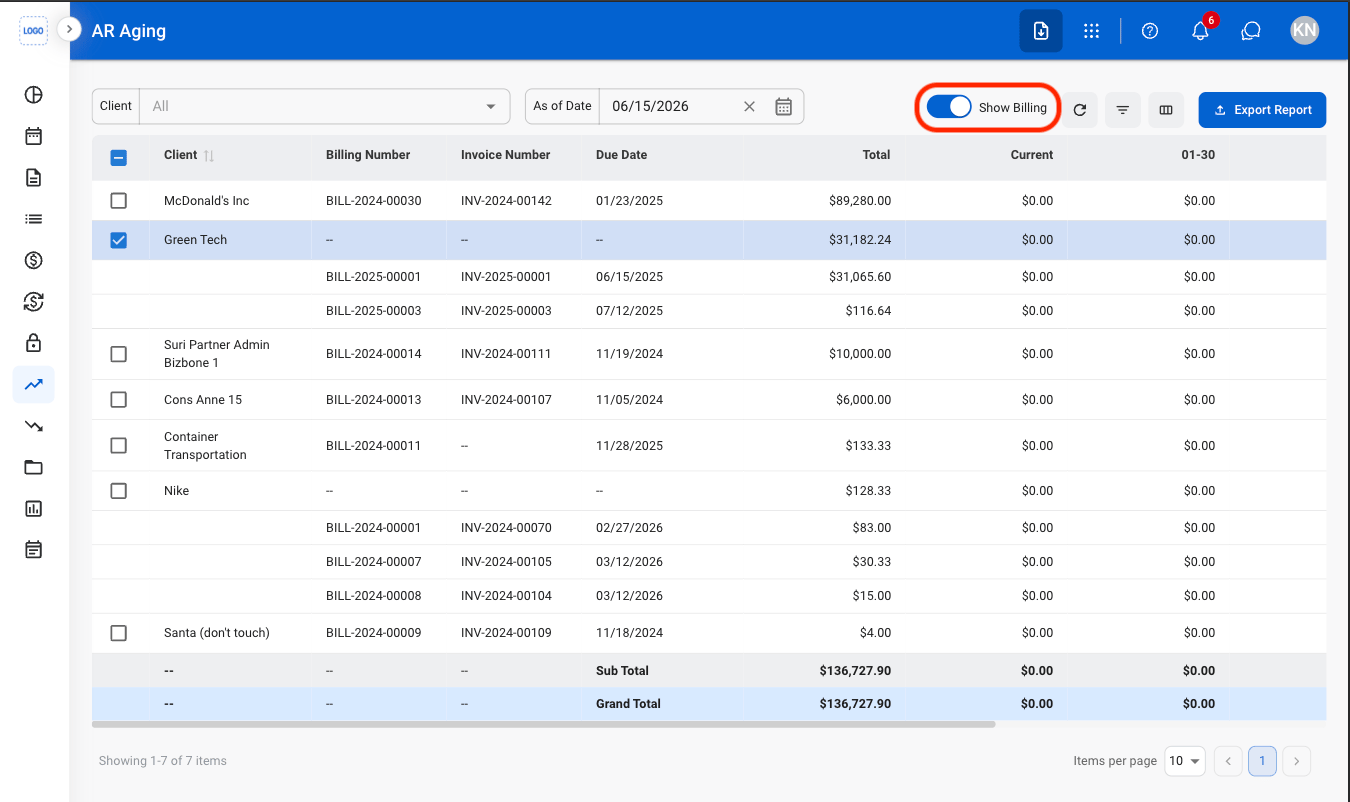This screenshot has height=802, width=1350.
Task: Click the Invoice Number column header
Action: (x=506, y=155)
